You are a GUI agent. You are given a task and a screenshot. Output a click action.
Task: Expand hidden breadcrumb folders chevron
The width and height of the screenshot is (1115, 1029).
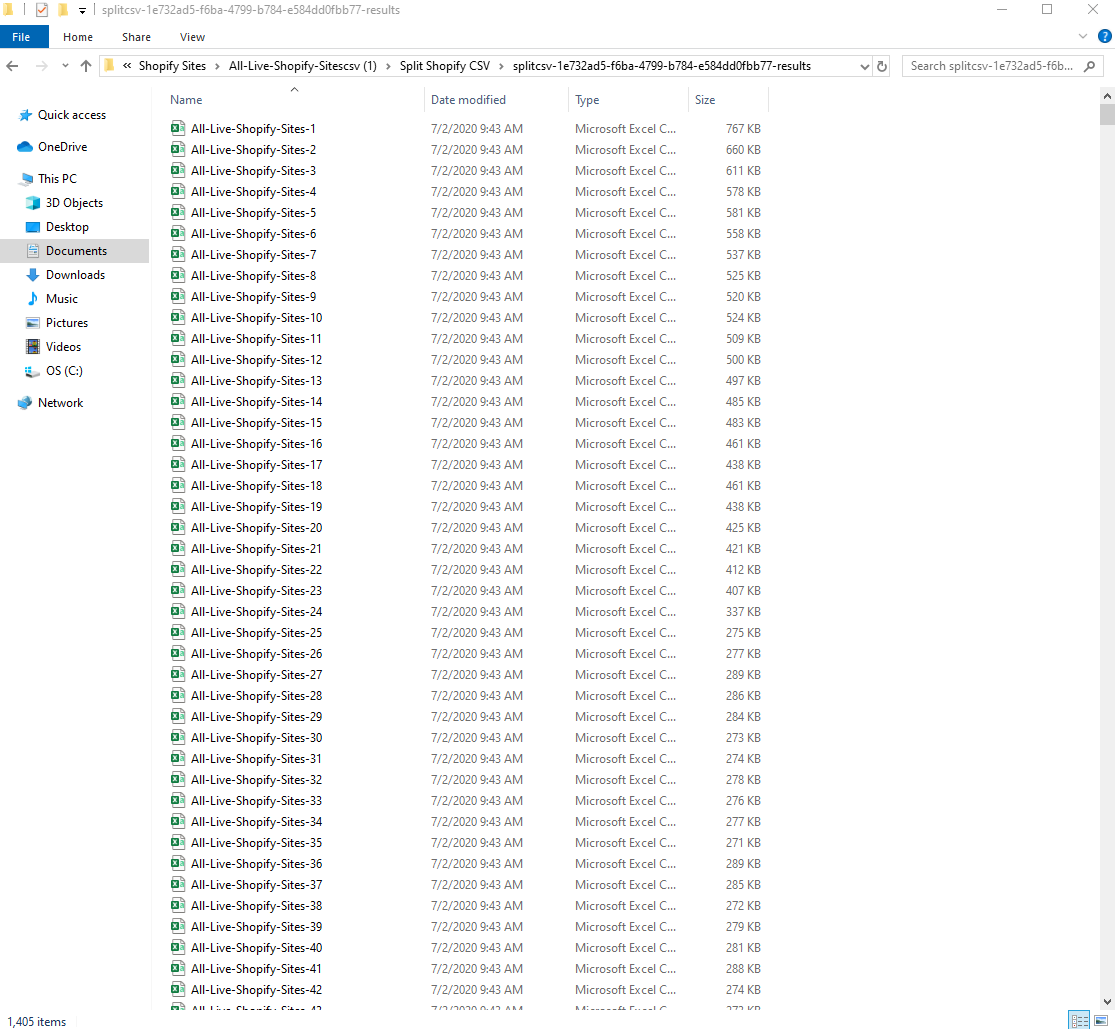pos(127,66)
